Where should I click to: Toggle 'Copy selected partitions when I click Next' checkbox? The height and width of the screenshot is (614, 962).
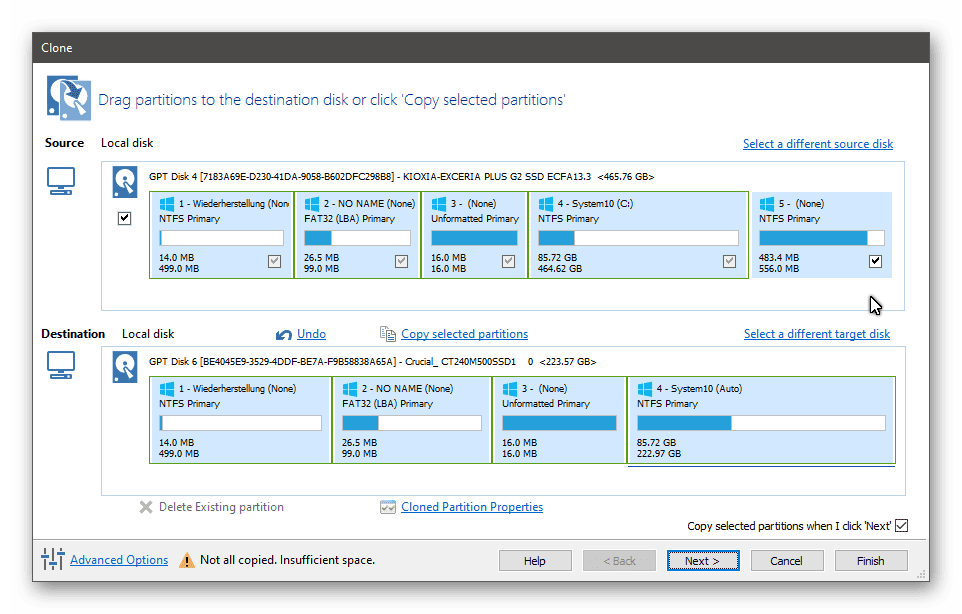coord(901,526)
